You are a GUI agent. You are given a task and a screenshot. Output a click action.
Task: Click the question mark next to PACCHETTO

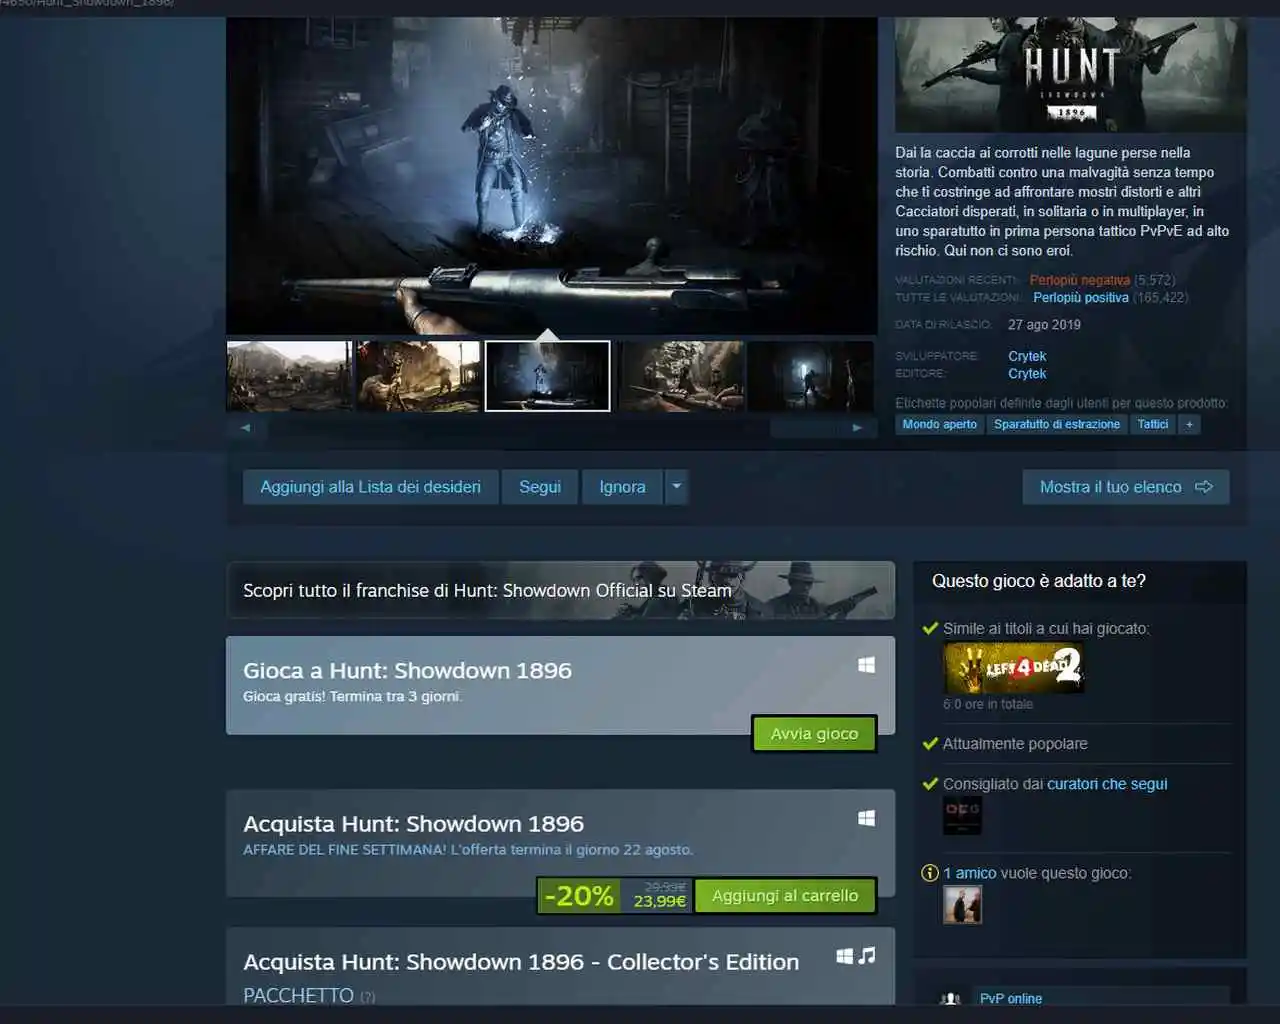click(367, 997)
